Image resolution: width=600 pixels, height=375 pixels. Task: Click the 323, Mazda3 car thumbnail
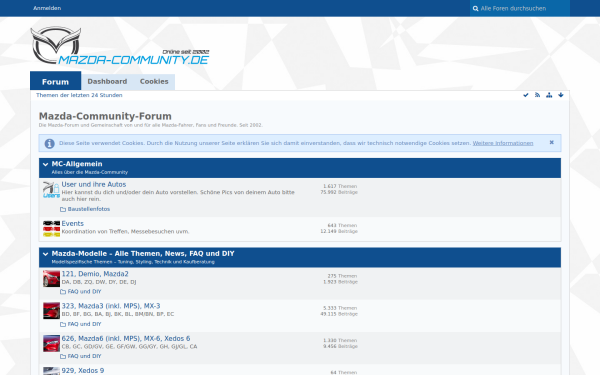click(51, 311)
